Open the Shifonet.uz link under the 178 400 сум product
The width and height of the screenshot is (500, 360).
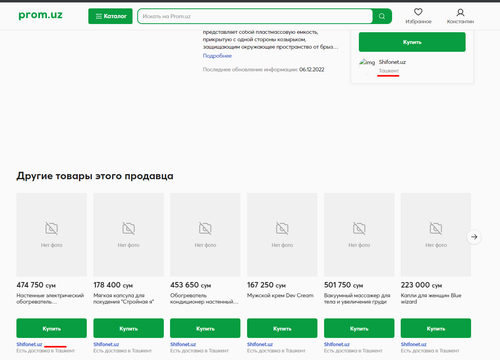pos(106,344)
